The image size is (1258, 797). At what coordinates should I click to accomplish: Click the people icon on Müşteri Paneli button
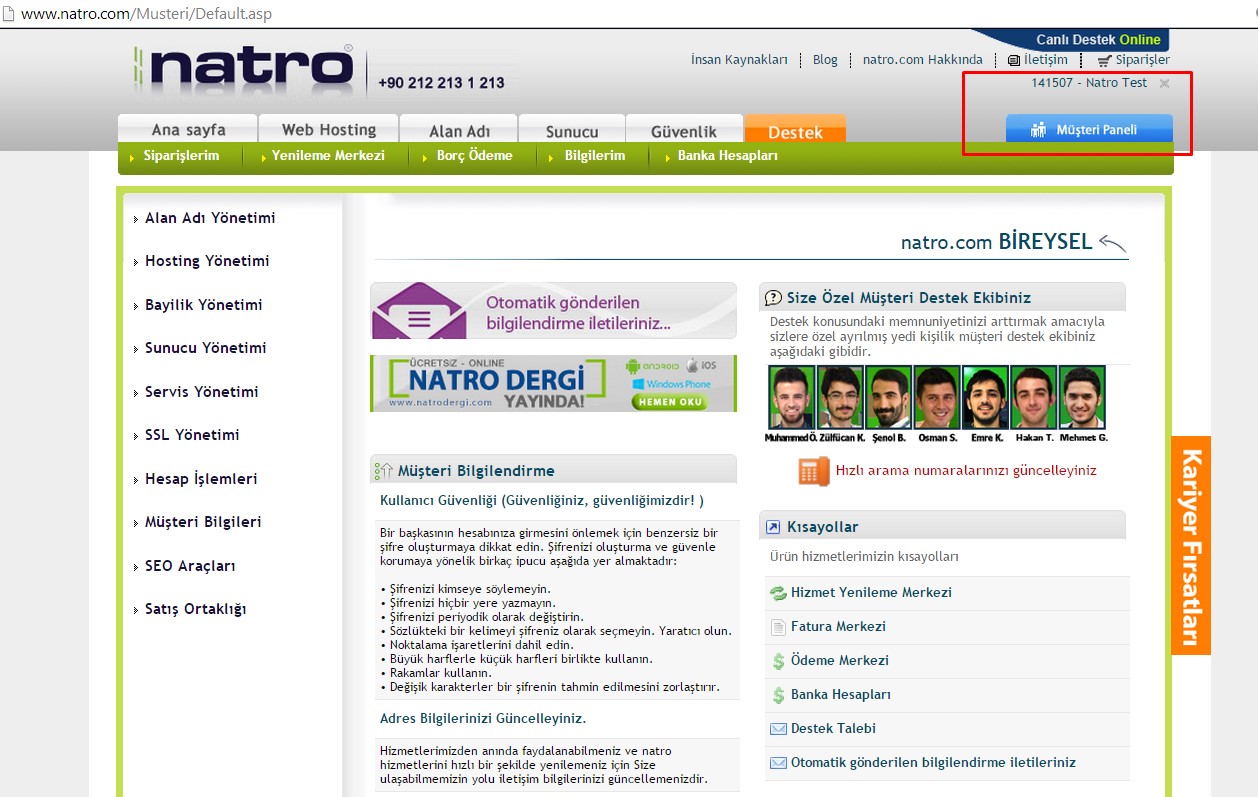[x=1038, y=130]
